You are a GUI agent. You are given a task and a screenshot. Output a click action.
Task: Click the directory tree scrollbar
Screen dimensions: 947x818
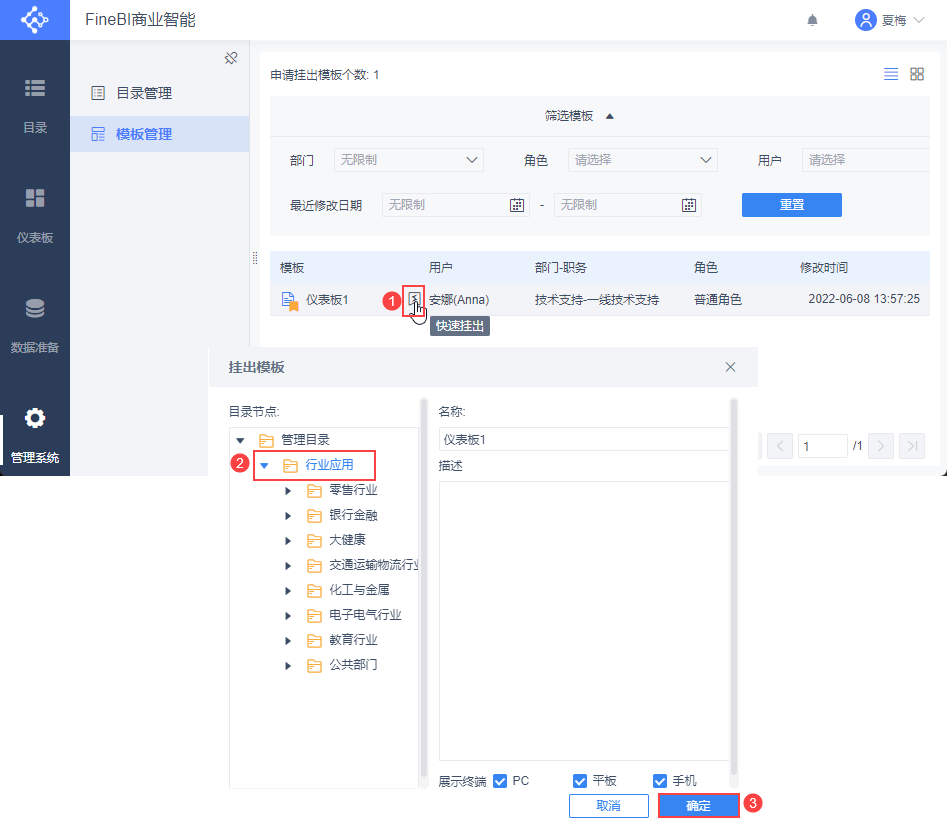(423, 586)
